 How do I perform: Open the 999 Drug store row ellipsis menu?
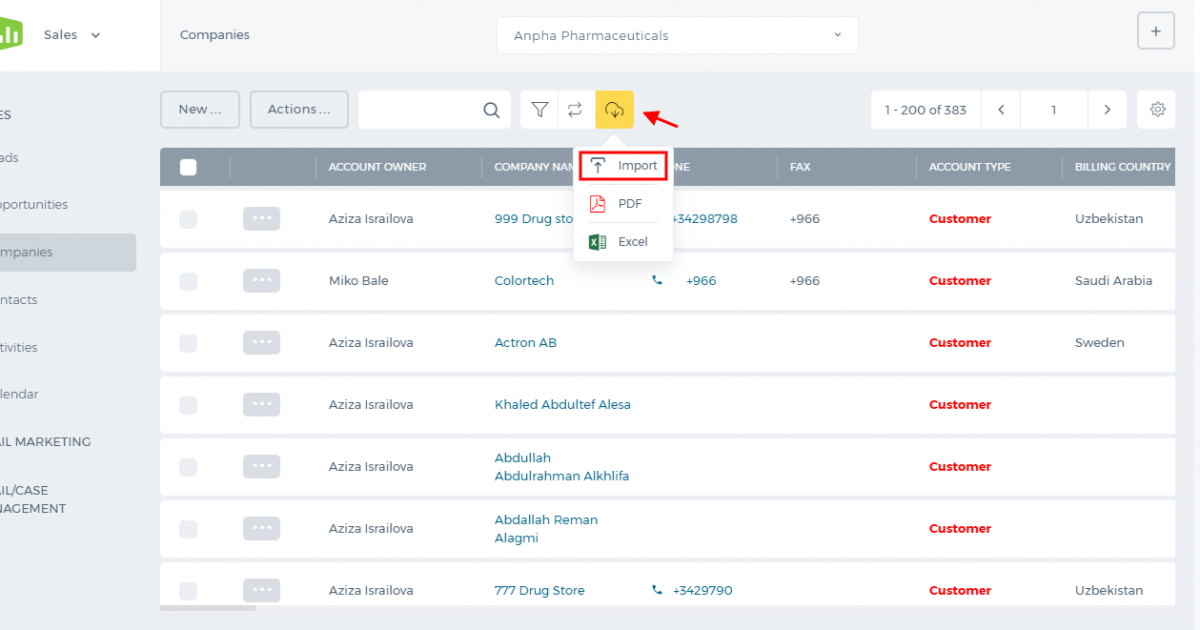tap(261, 219)
